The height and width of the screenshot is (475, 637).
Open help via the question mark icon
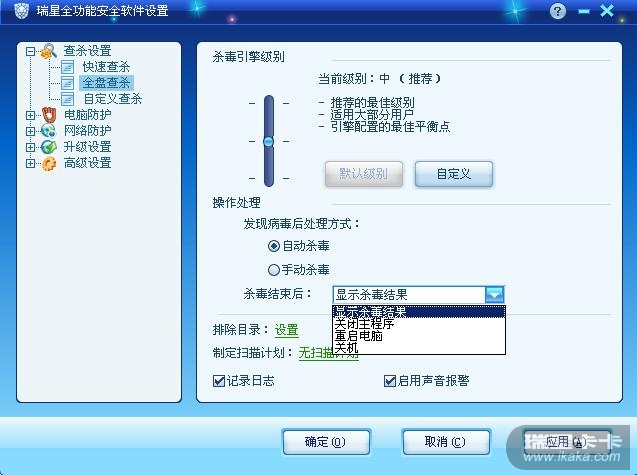558,11
